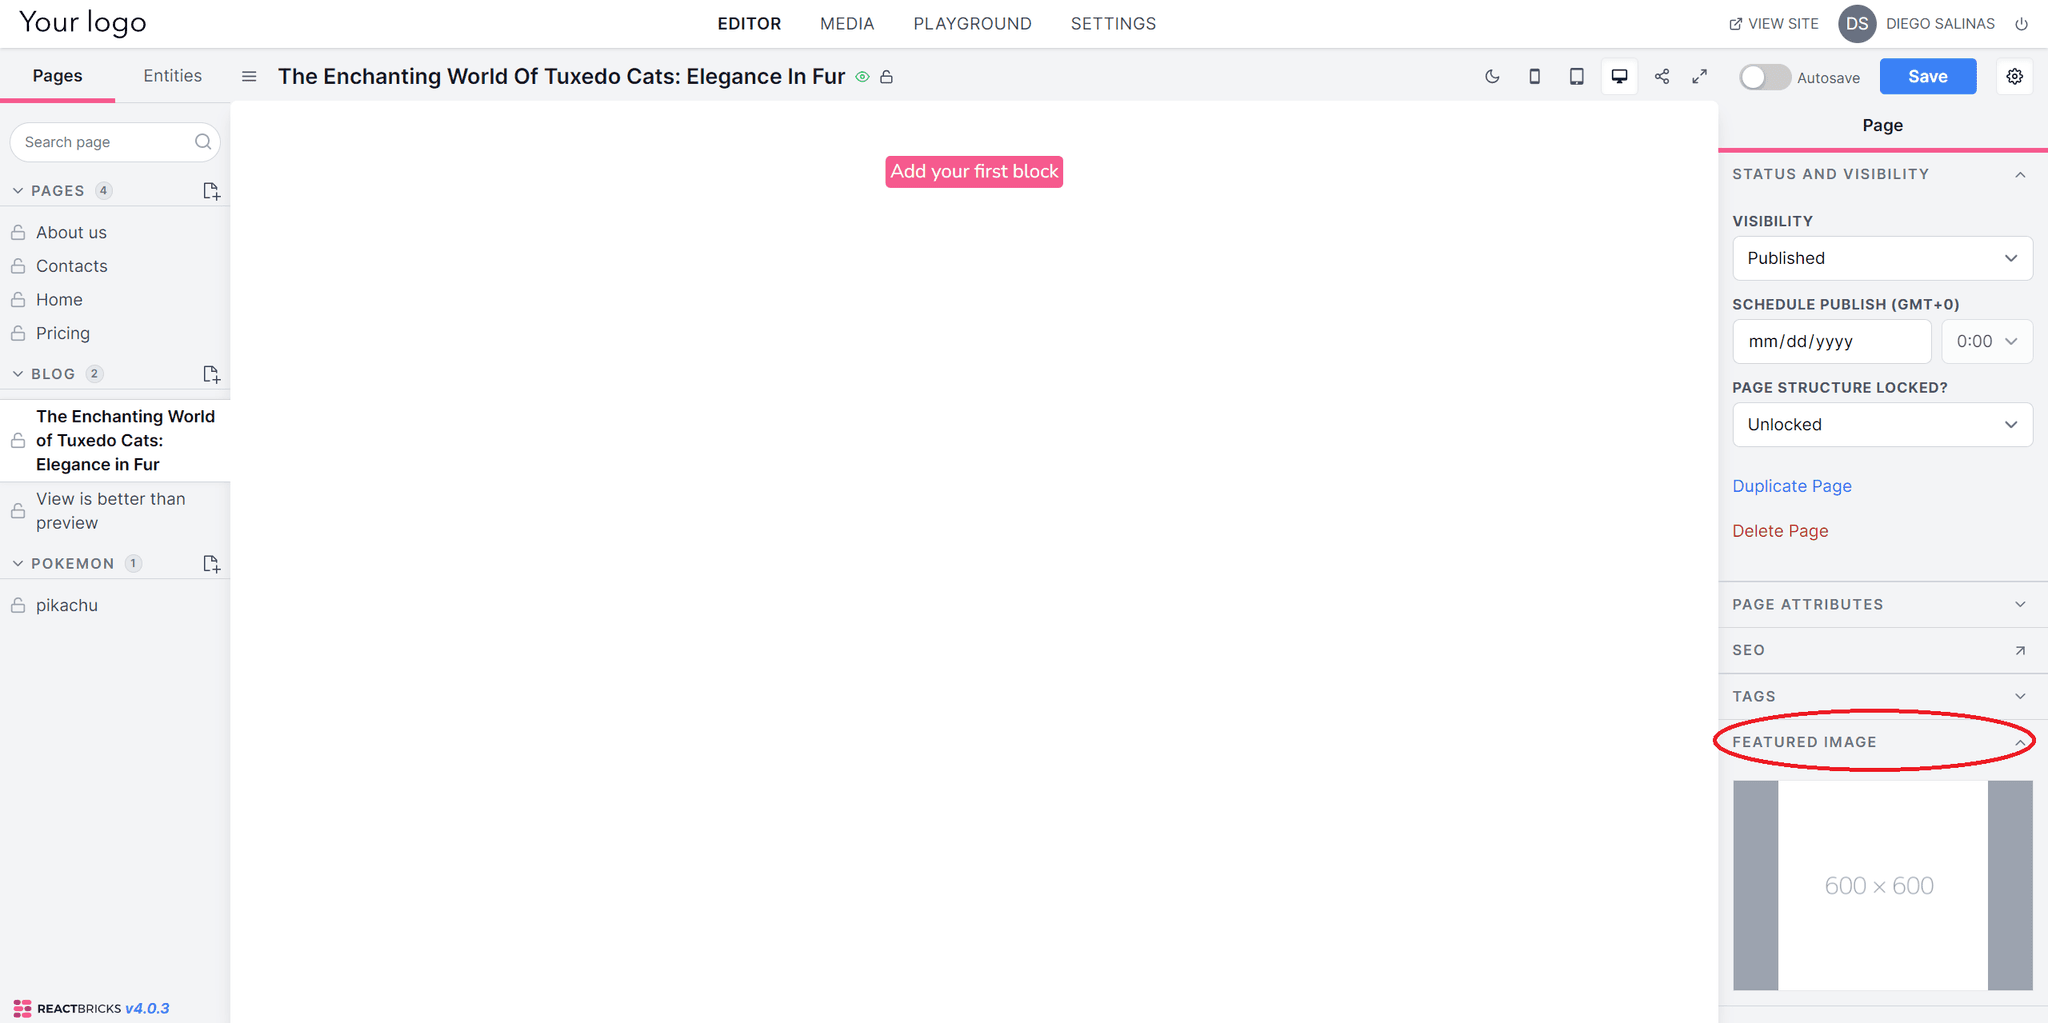Collapse the Featured Image section
The width and height of the screenshot is (2048, 1023).
2020,743
